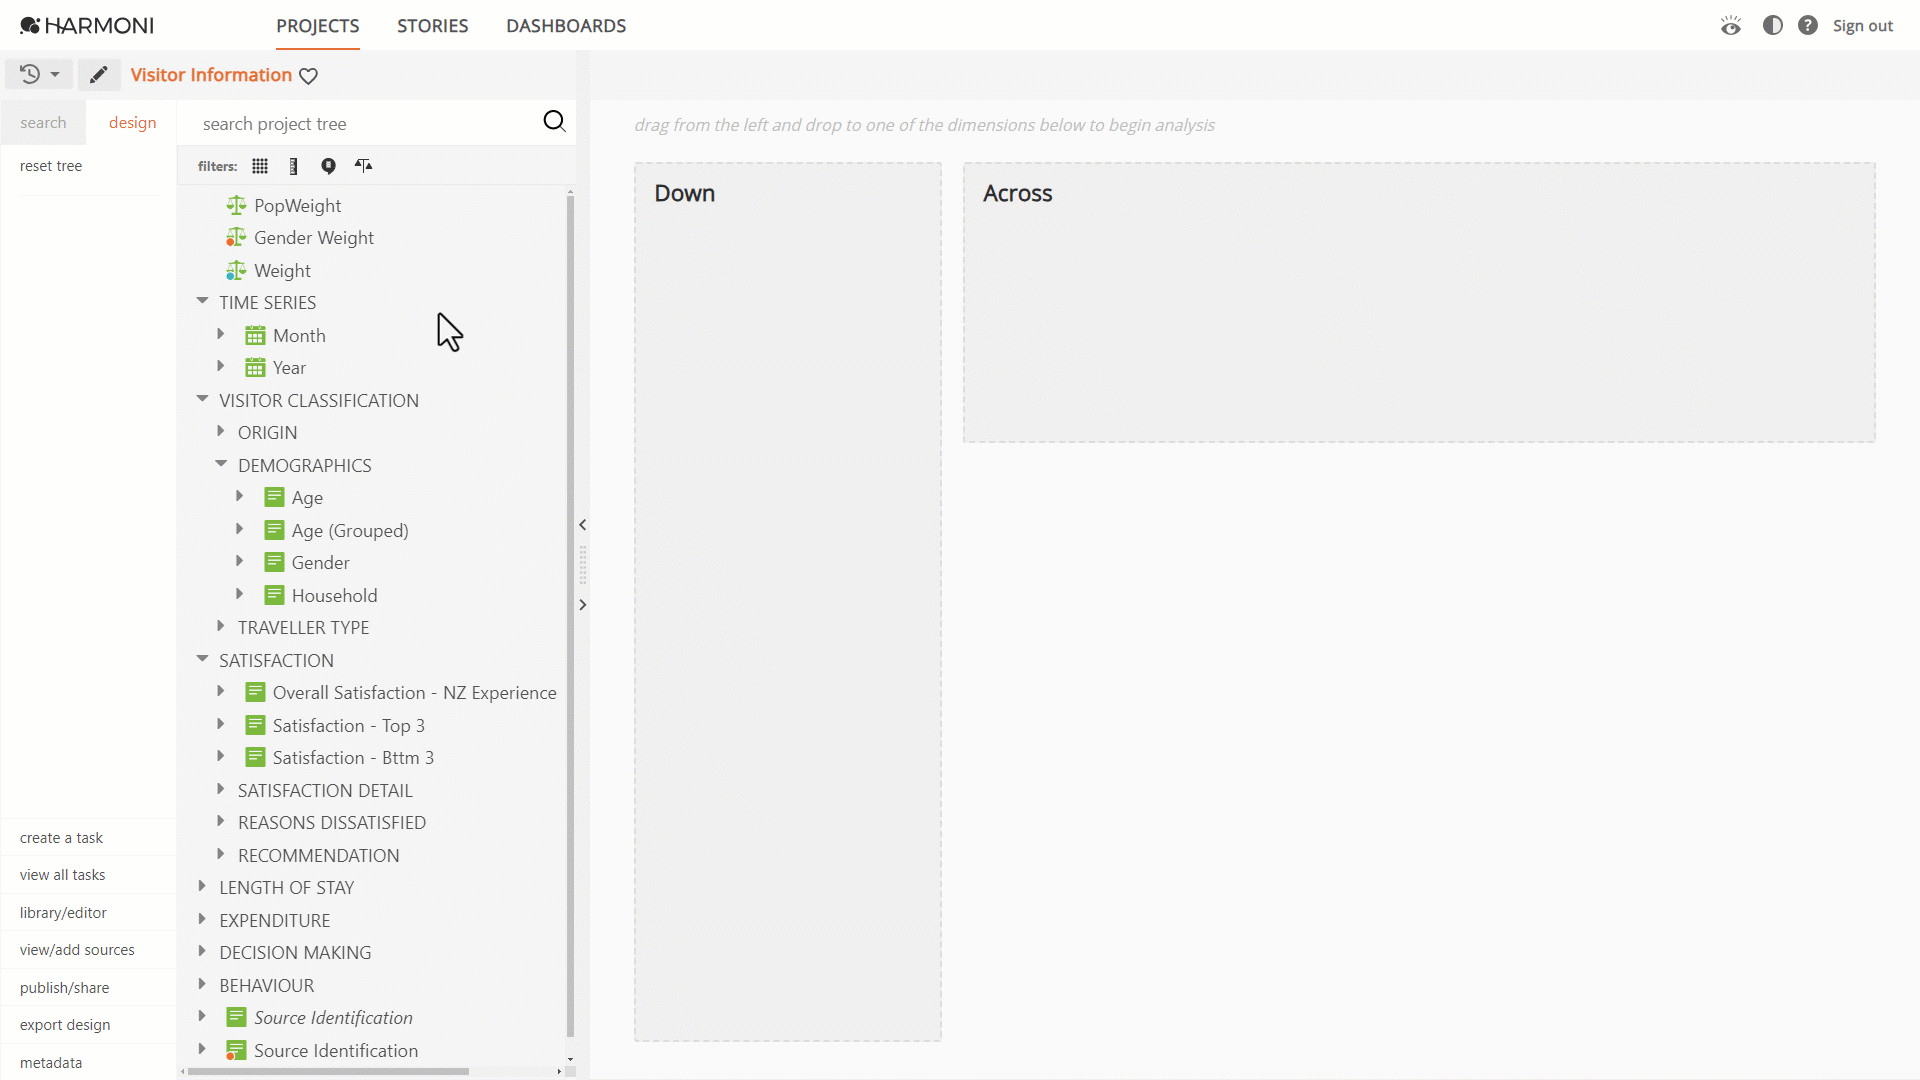The image size is (1920, 1080).
Task: Click the eye presentation icon in header
Action: pos(1731,26)
